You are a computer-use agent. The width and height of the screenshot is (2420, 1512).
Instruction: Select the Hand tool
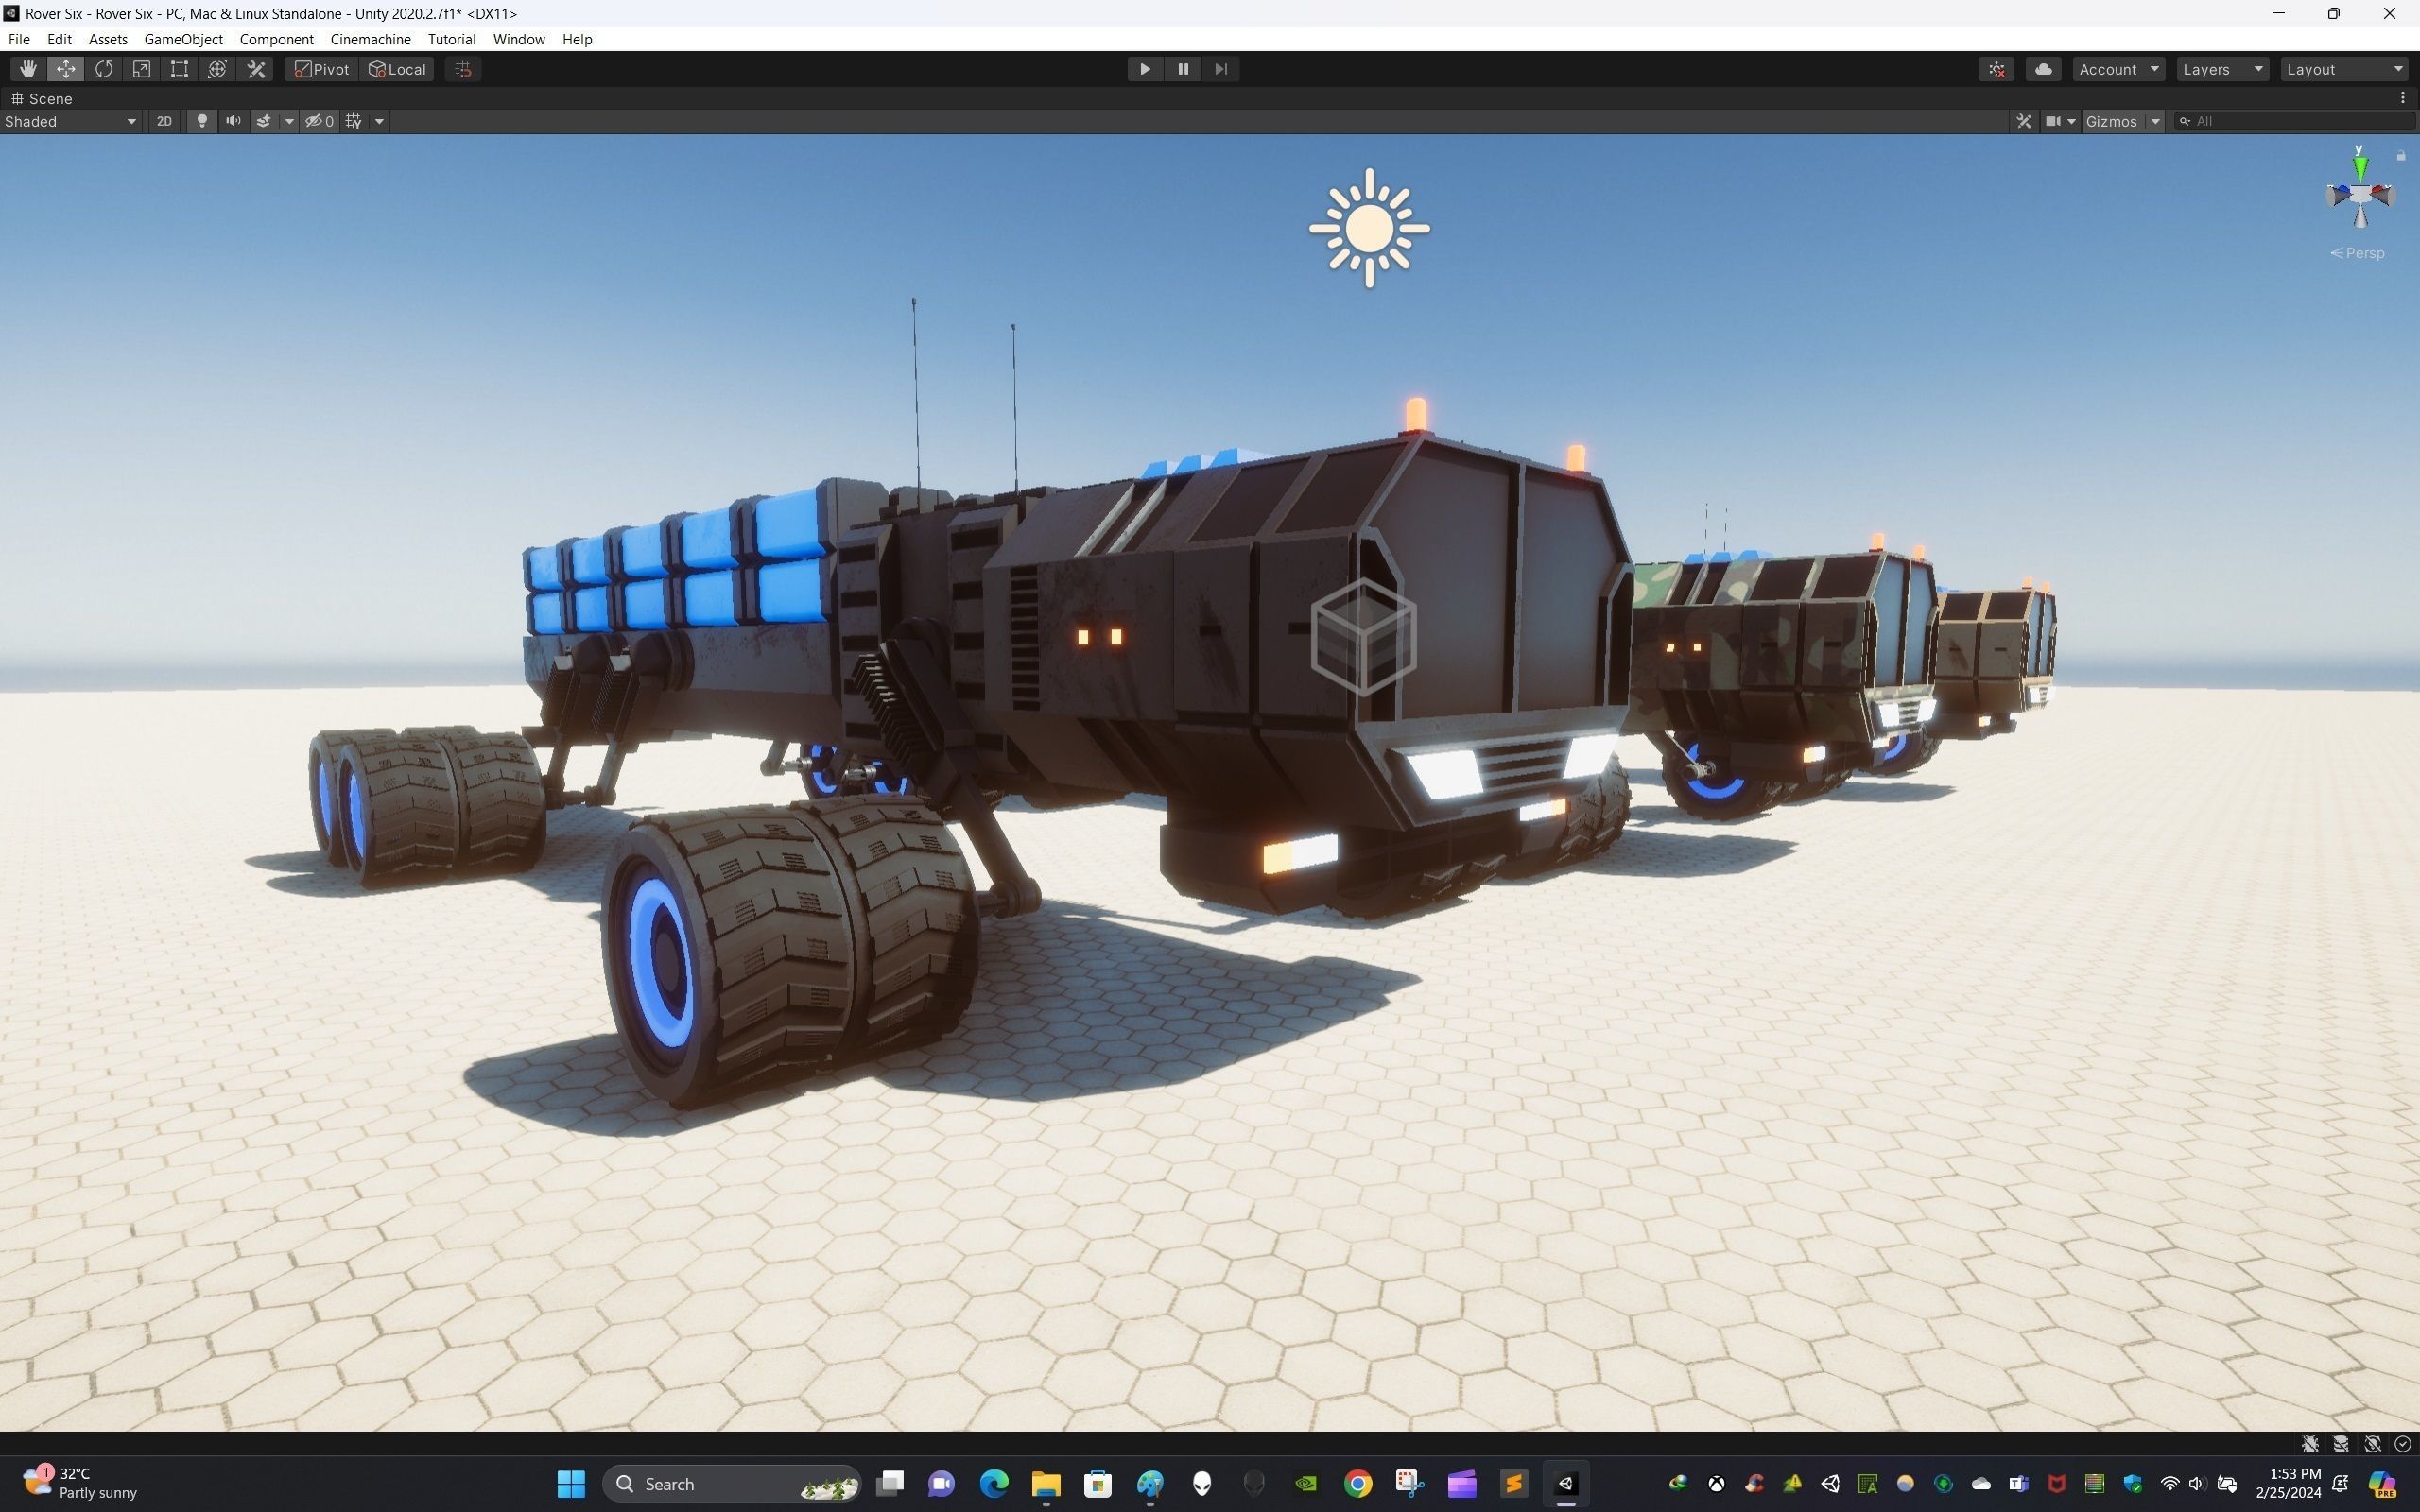pyautogui.click(x=28, y=69)
